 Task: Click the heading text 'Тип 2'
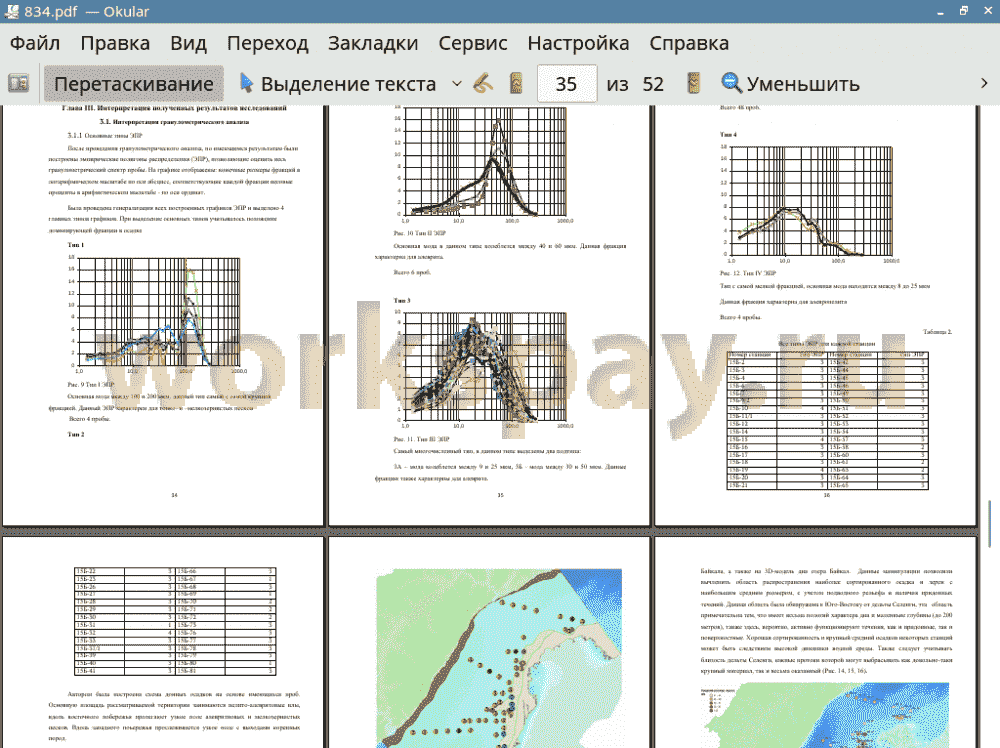76,435
